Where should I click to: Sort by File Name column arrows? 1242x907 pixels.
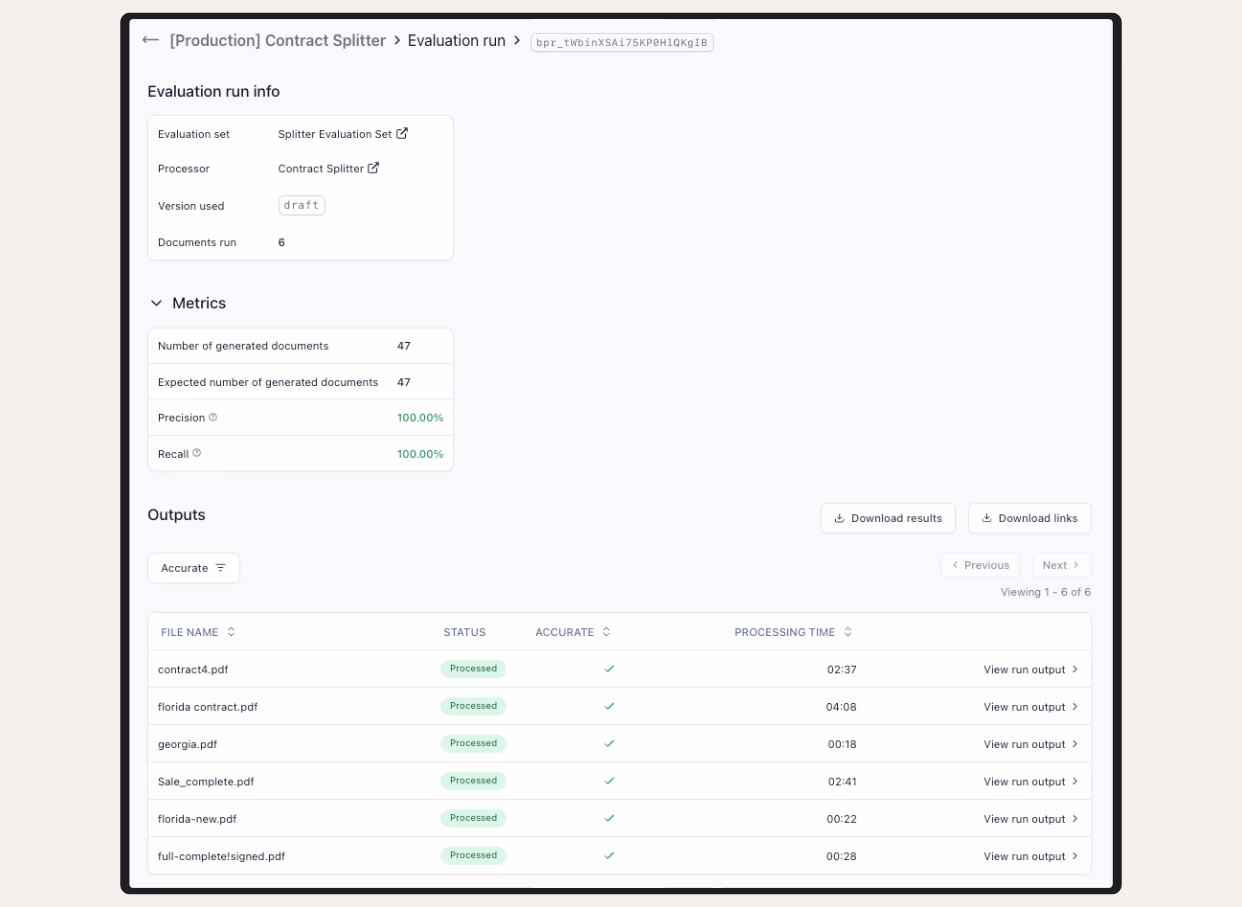coord(231,632)
